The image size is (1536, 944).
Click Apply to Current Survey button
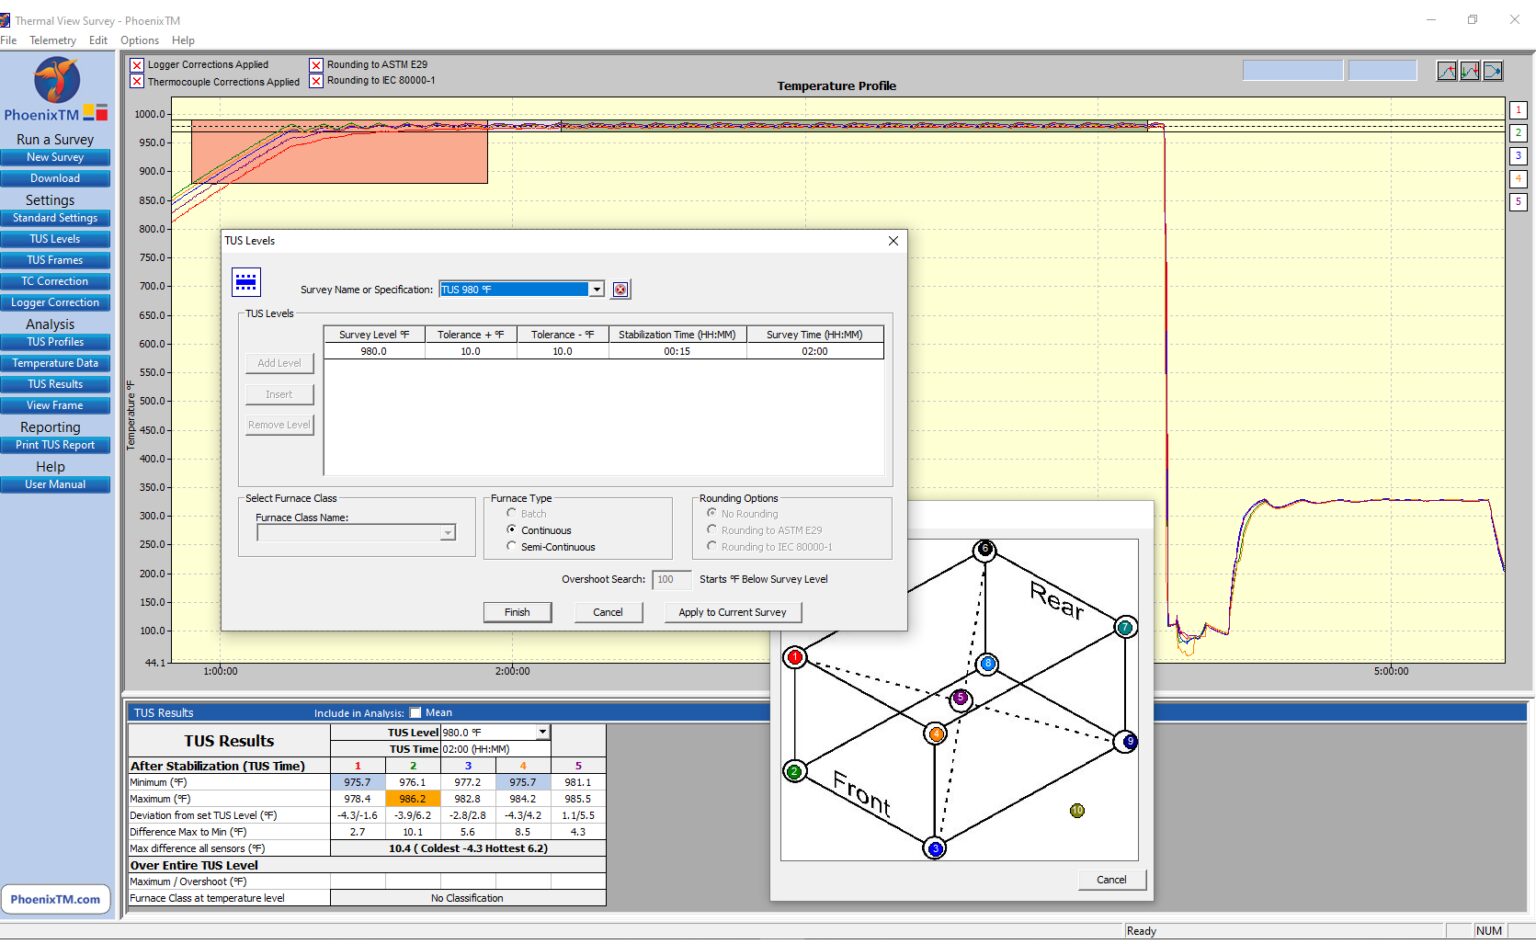[732, 612]
